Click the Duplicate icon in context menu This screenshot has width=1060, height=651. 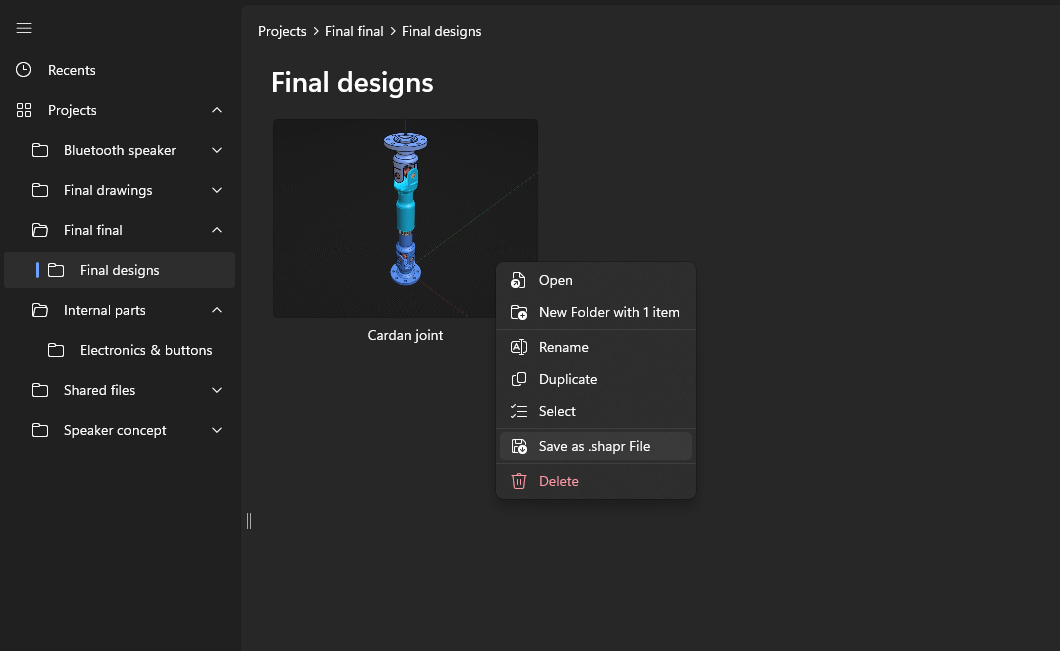(x=518, y=379)
